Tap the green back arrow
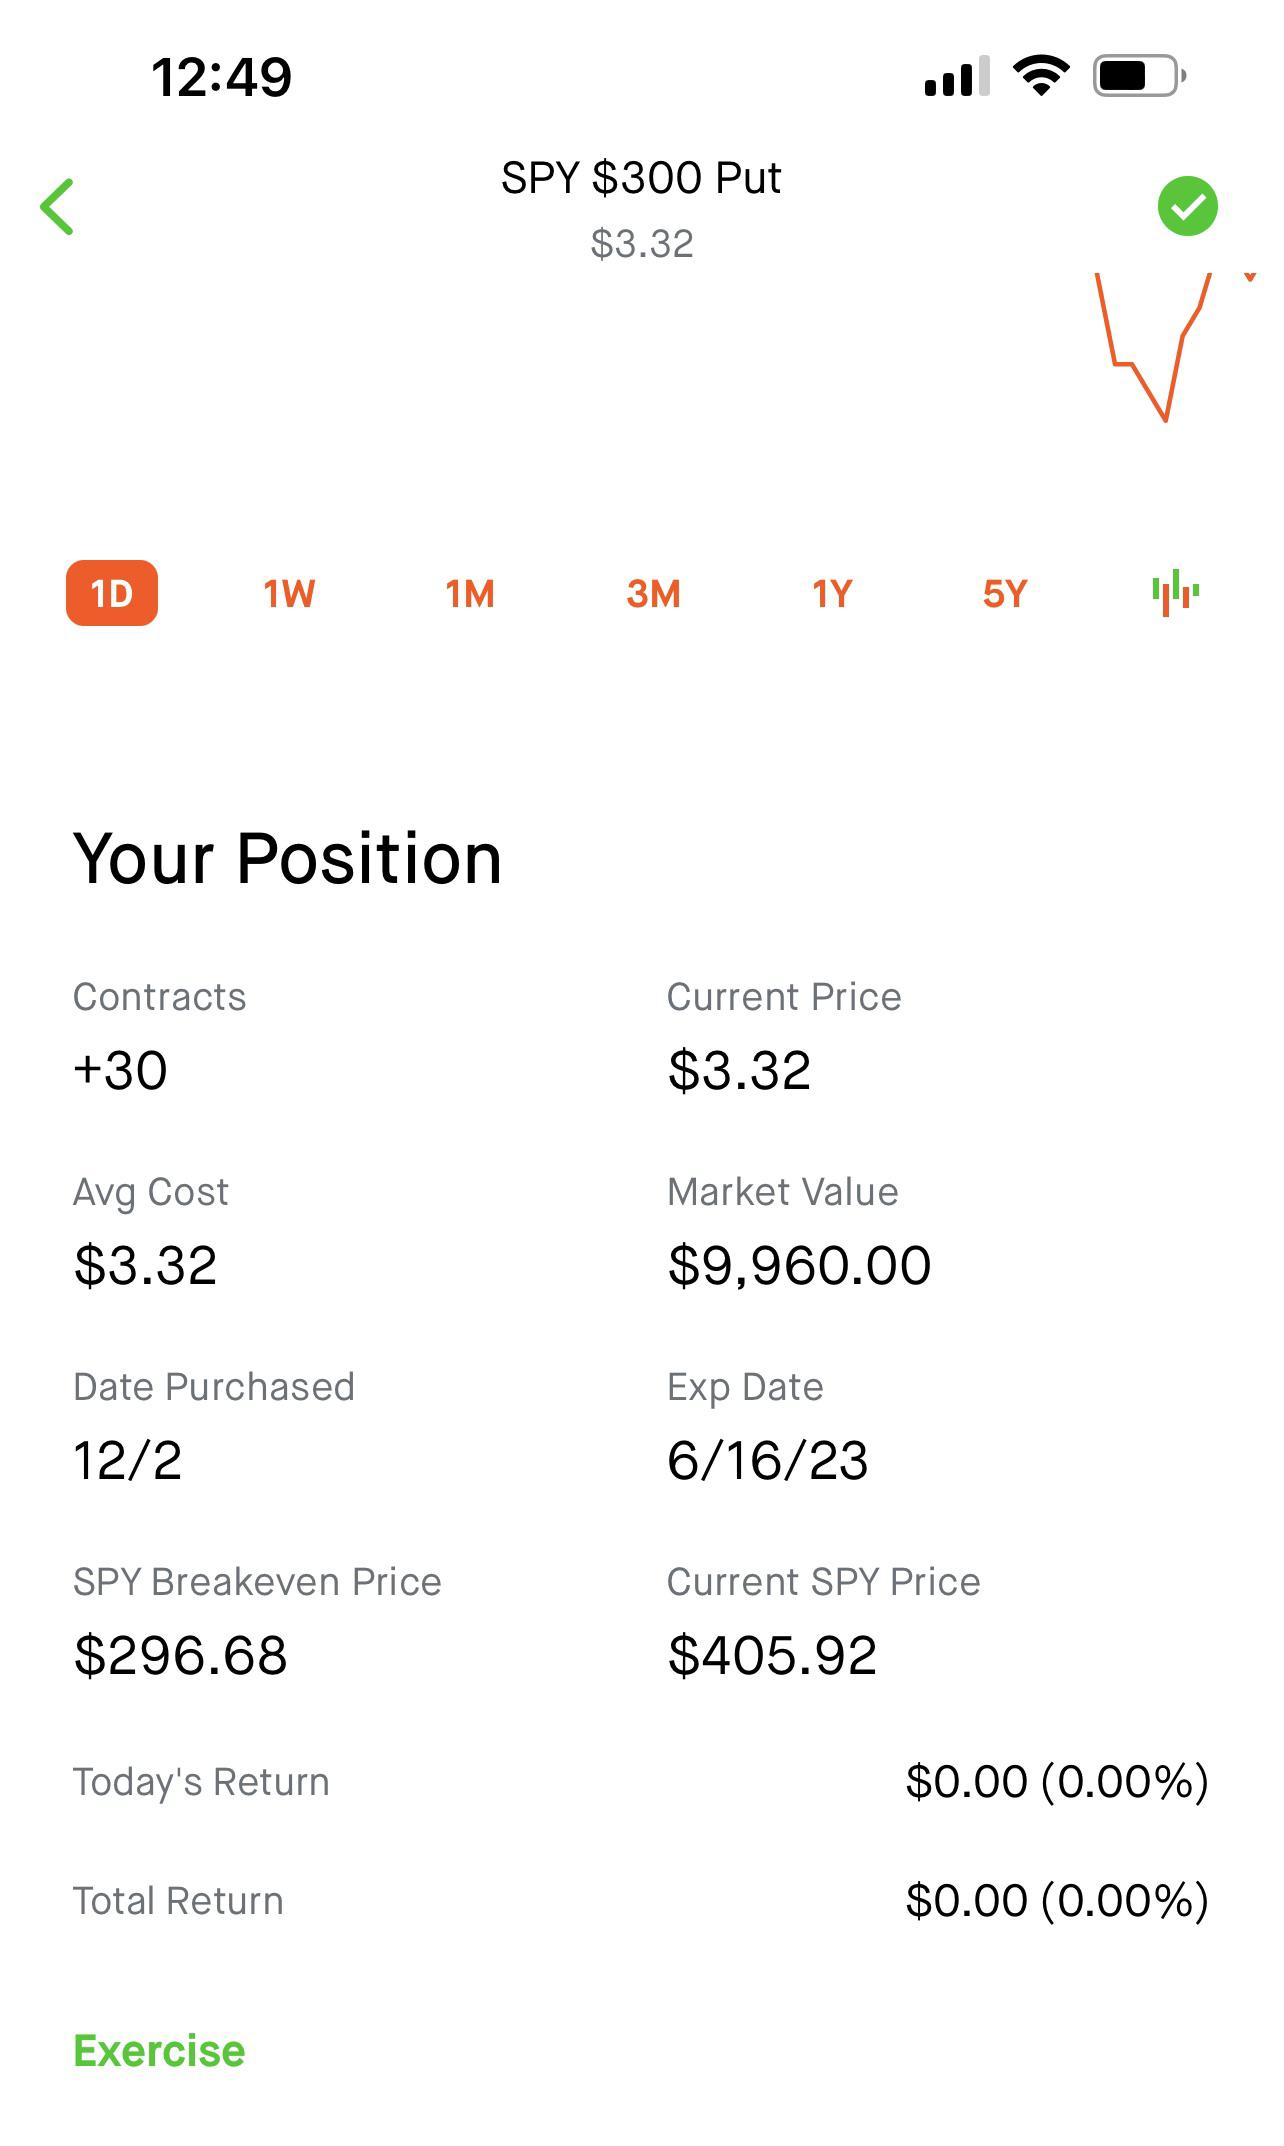1284x2146 pixels. (x=57, y=207)
